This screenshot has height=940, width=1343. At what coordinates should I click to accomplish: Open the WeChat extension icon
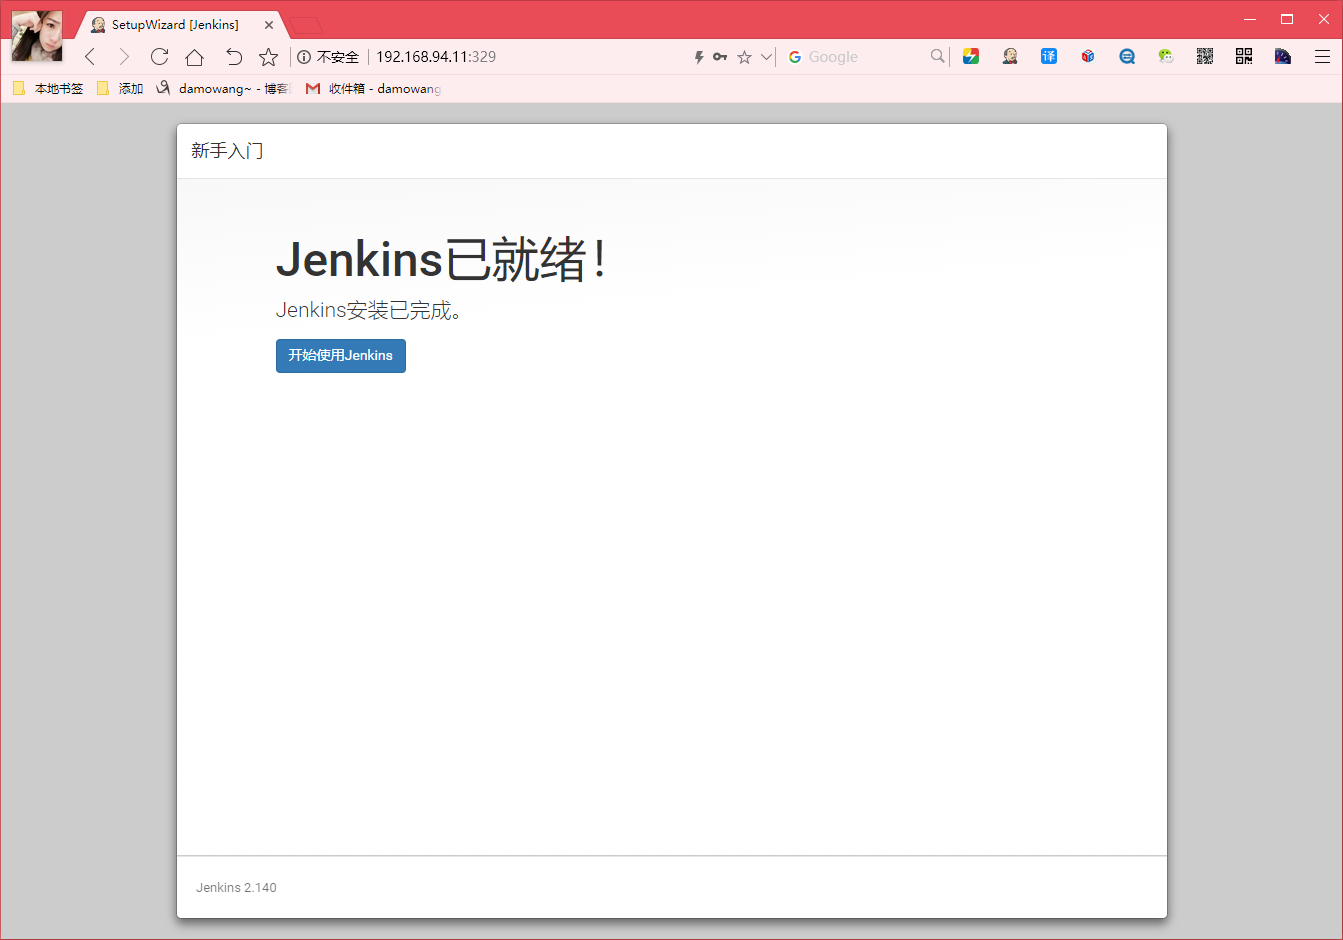[x=1166, y=56]
